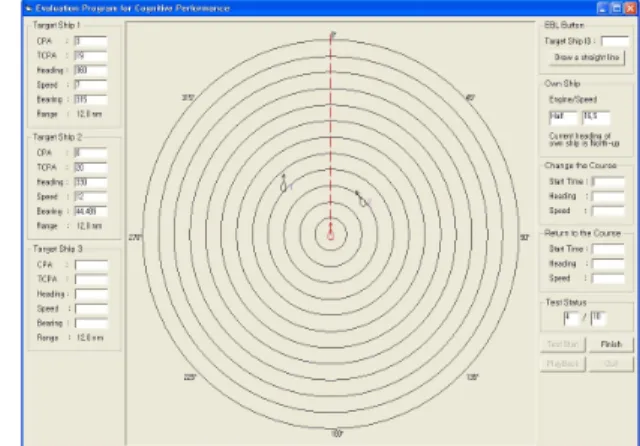Click Change the Course Speed field
The height and width of the screenshot is (446, 640).
click(x=608, y=211)
